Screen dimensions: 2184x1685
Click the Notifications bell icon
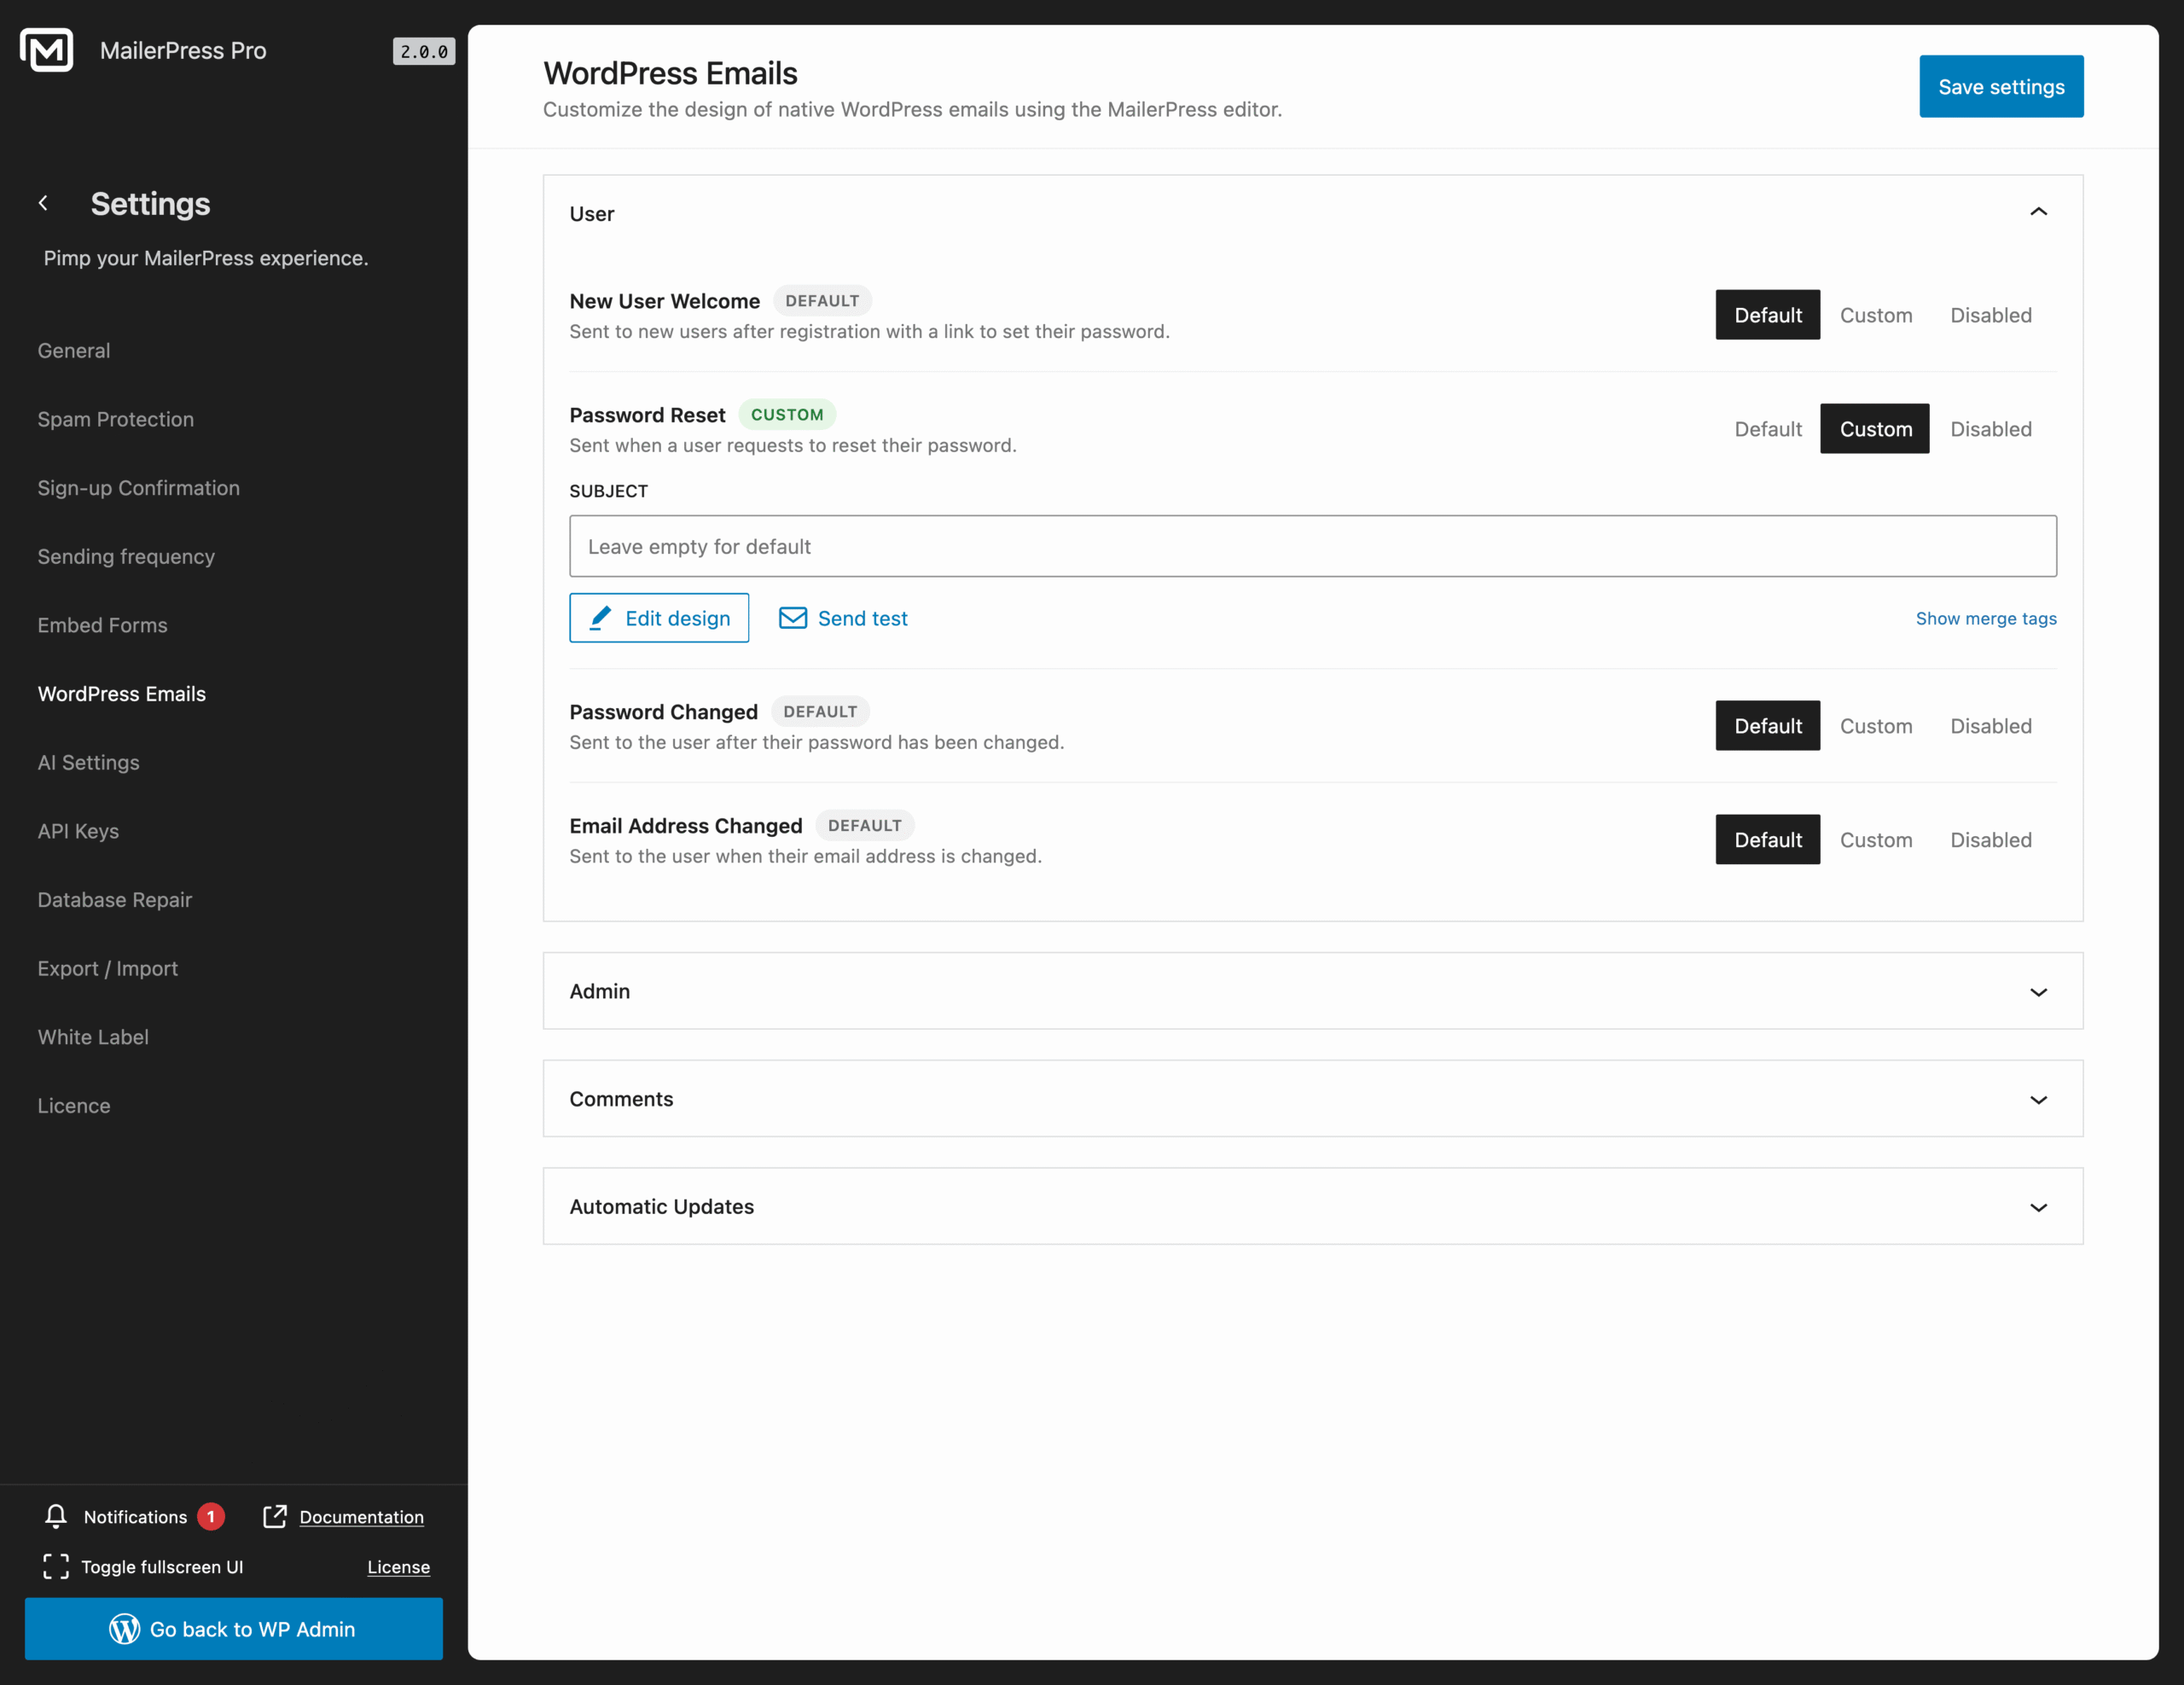pos(56,1516)
